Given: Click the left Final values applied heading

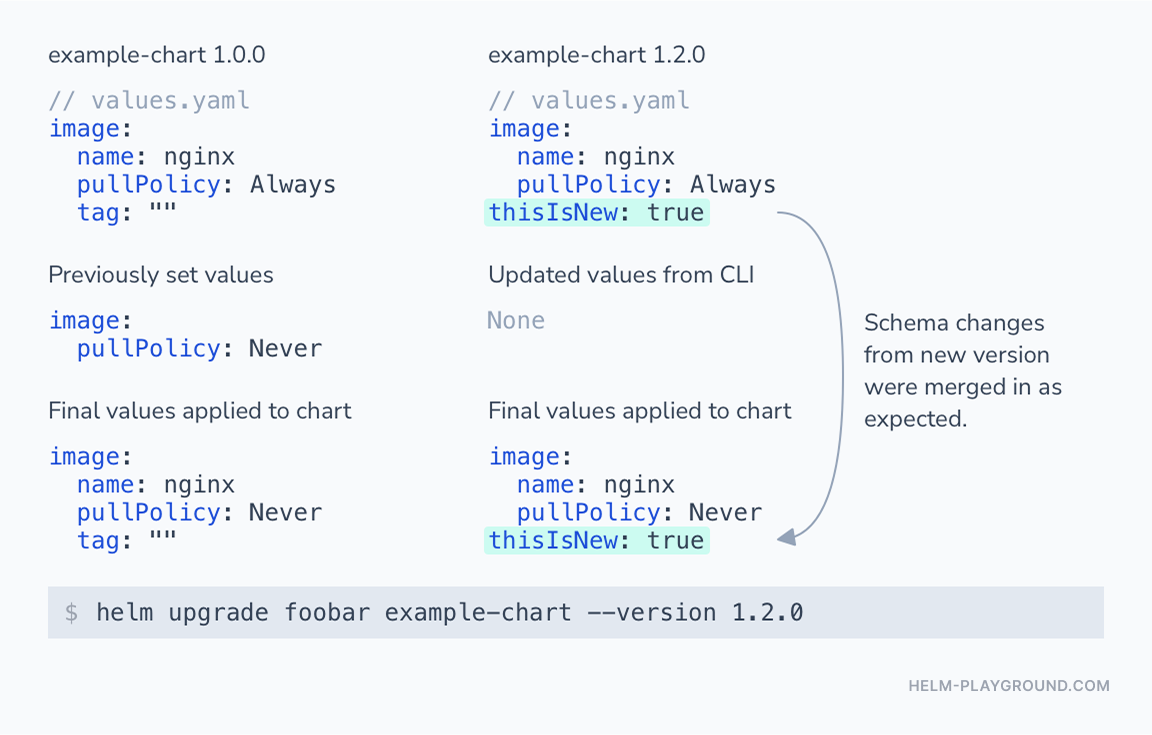Looking at the screenshot, I should pos(200,411).
